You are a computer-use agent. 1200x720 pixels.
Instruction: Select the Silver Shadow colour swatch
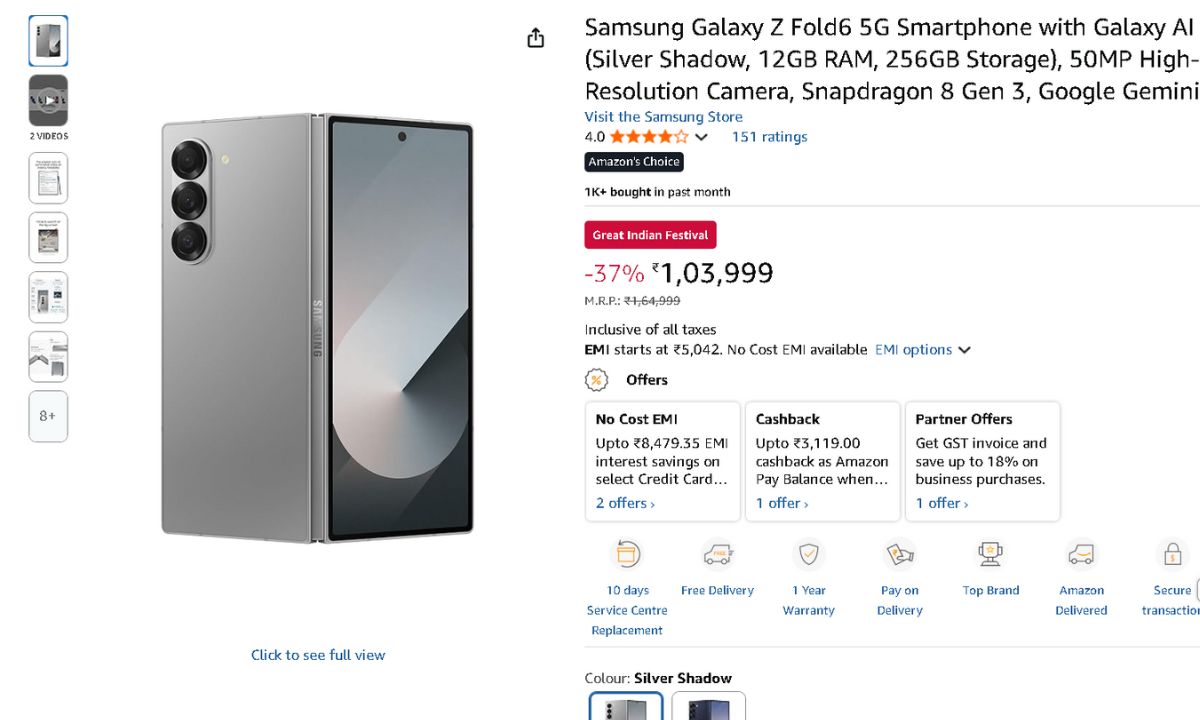pos(625,706)
